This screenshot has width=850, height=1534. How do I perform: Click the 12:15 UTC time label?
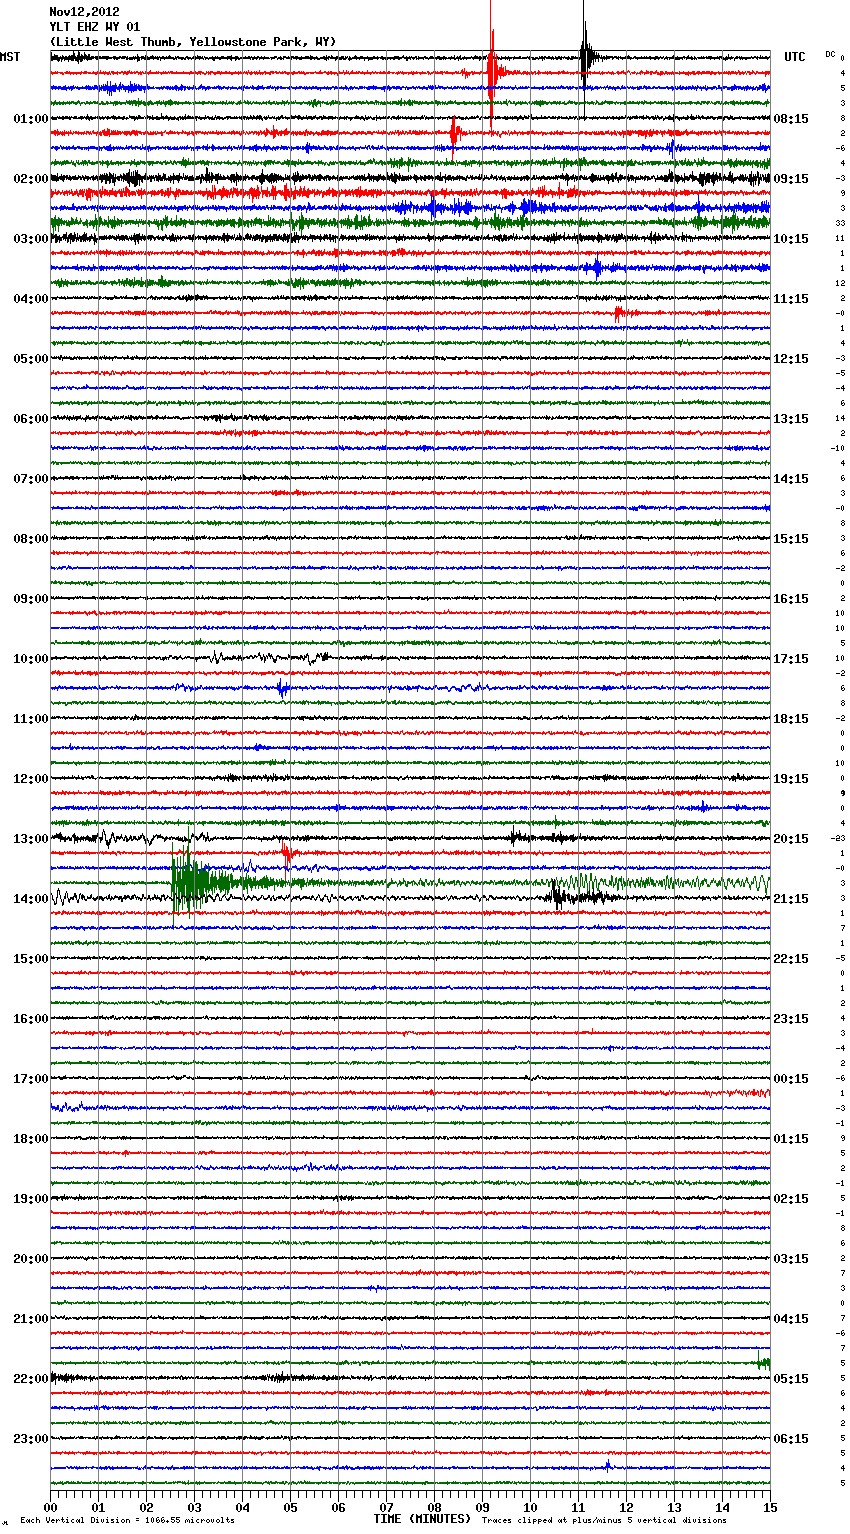click(x=791, y=359)
